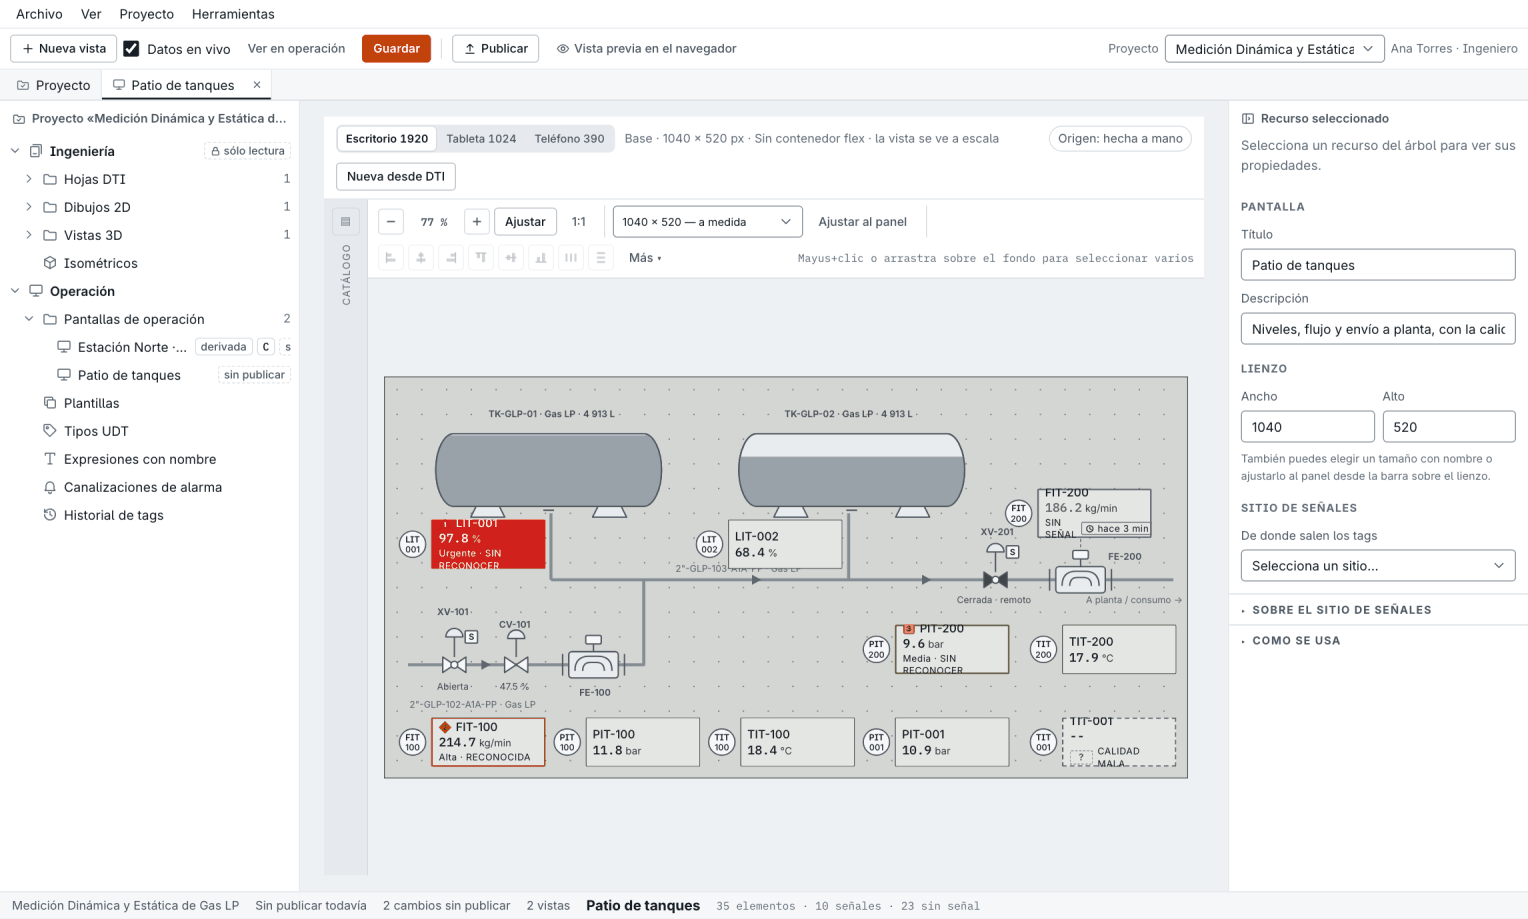
Task: Click the Ancho width input field
Action: pos(1308,427)
